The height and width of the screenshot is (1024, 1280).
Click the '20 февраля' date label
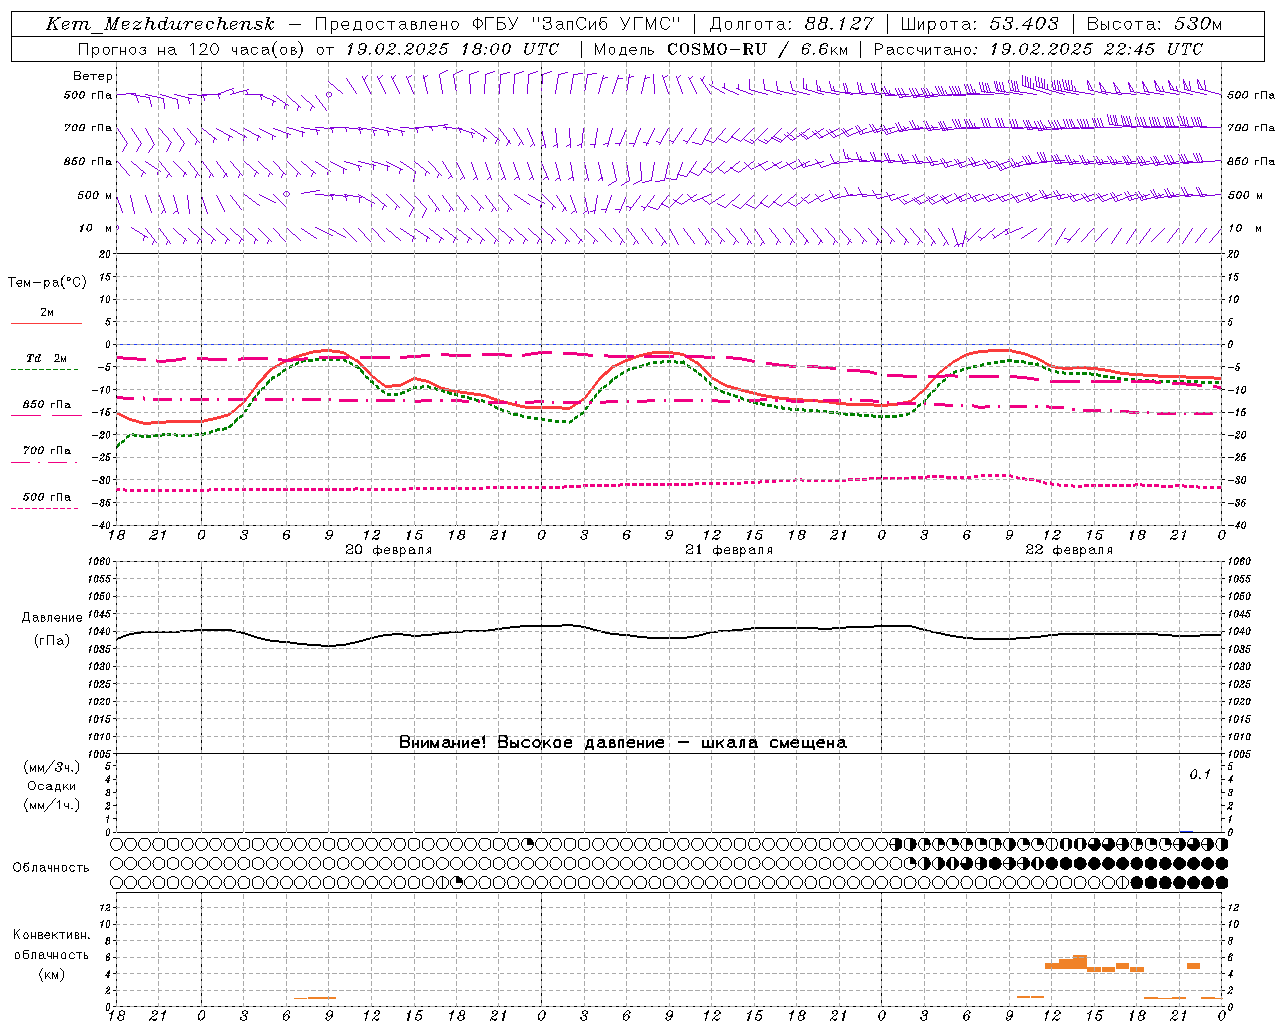coord(389,550)
